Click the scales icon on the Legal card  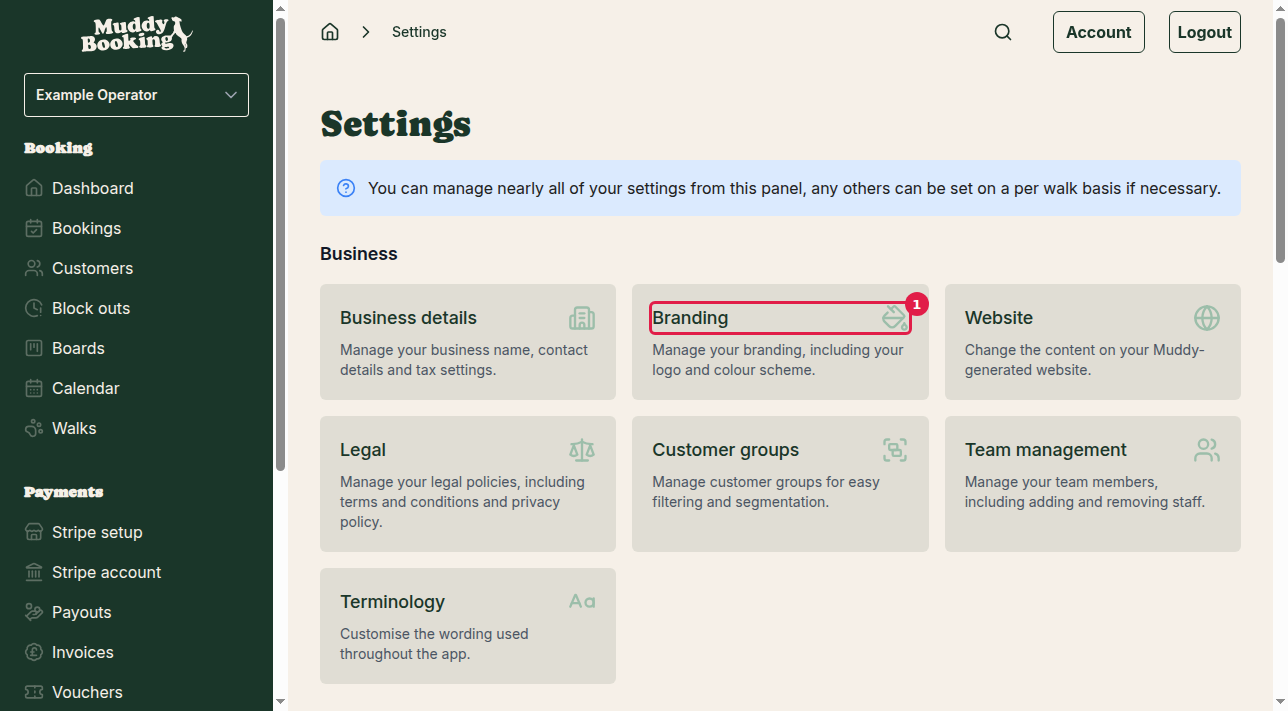click(x=582, y=450)
